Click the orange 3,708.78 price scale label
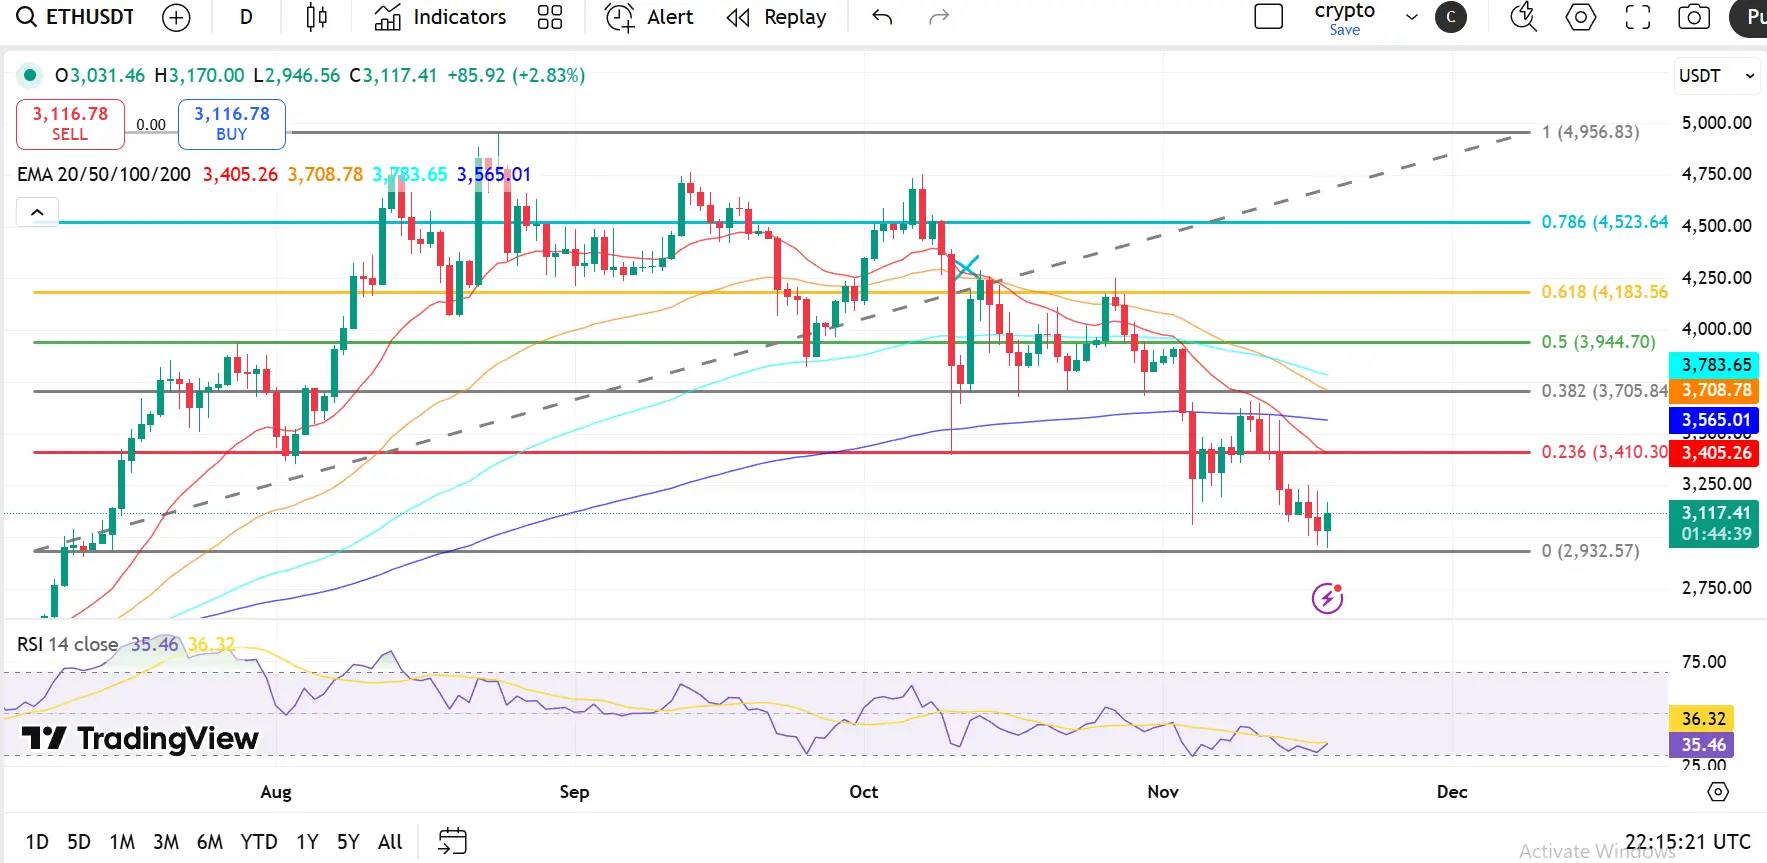 point(1715,391)
